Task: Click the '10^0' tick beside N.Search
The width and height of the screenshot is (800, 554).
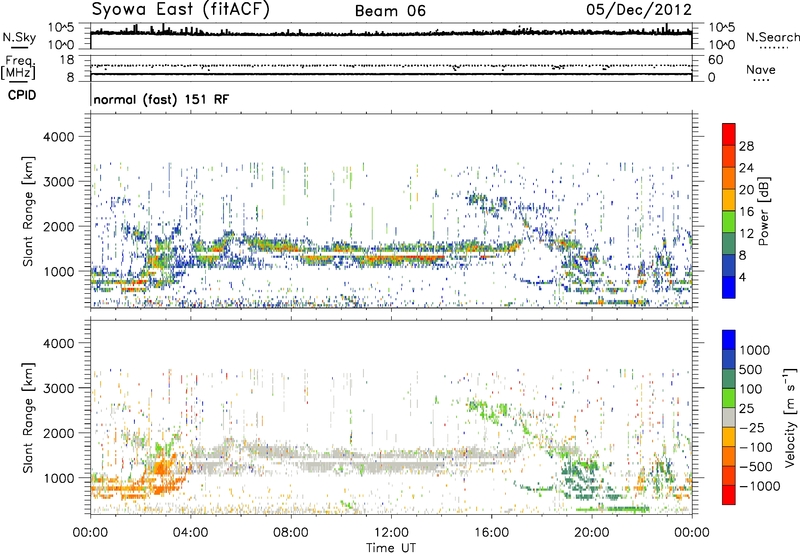Action: tap(722, 45)
